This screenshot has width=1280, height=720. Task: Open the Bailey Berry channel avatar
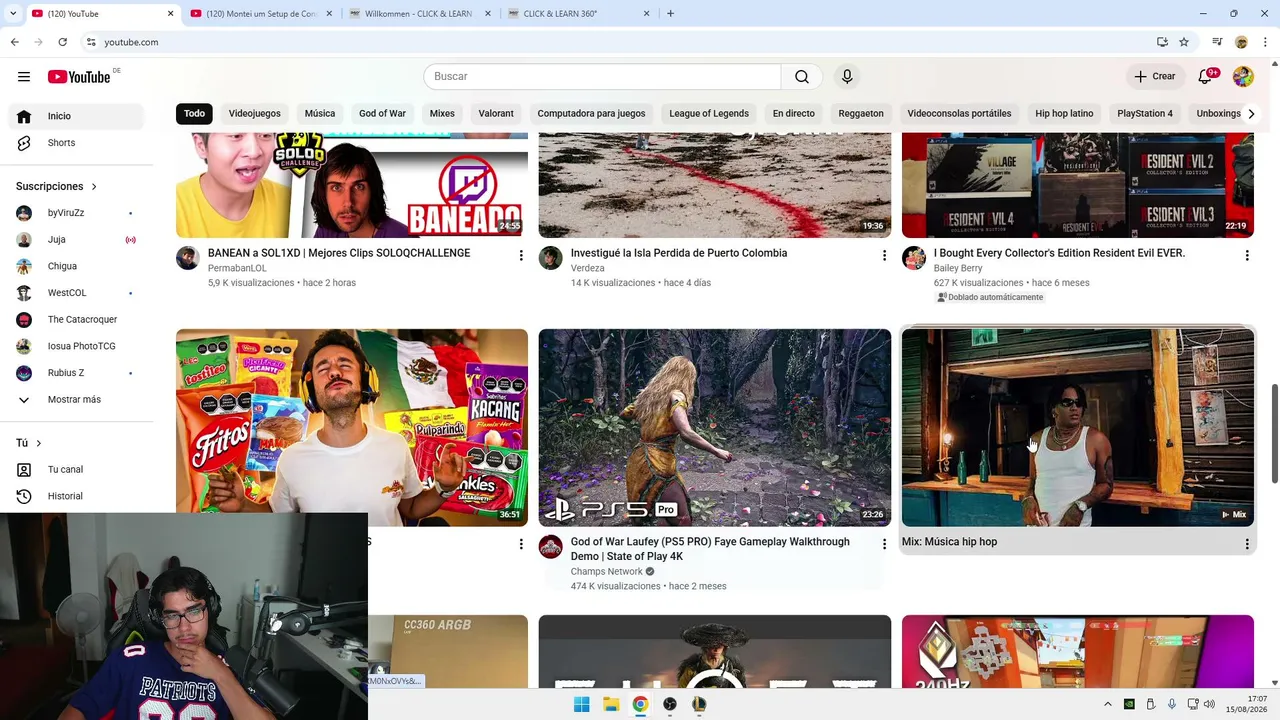coord(914,258)
